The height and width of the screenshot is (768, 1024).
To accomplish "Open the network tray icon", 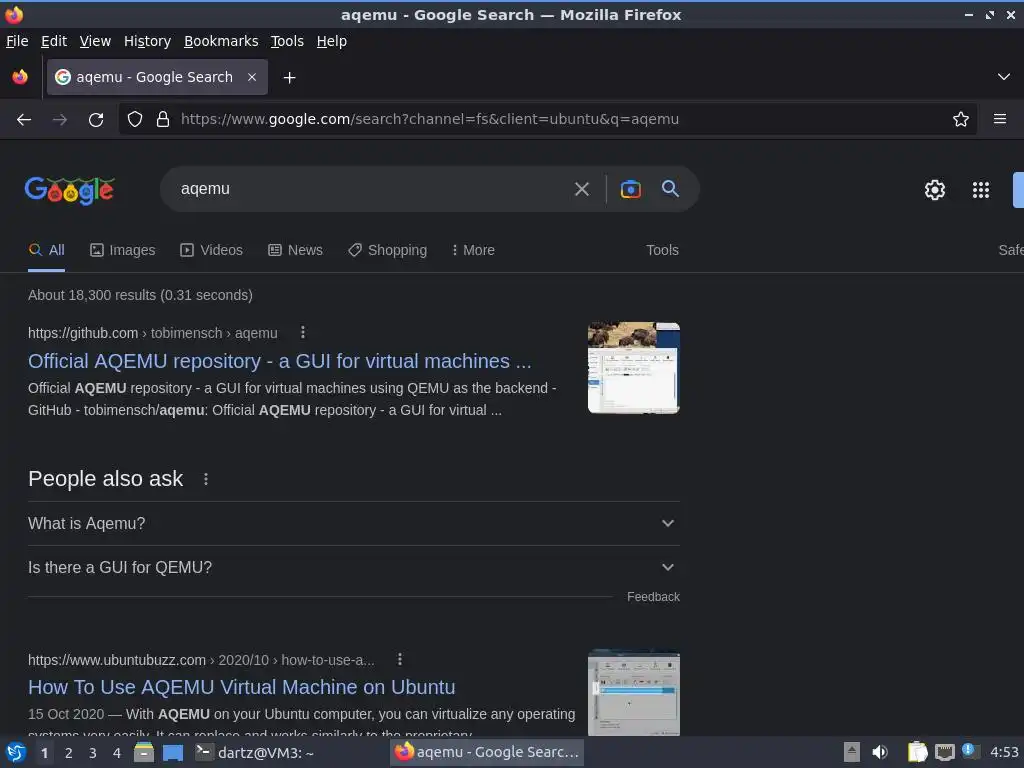I will coord(944,752).
